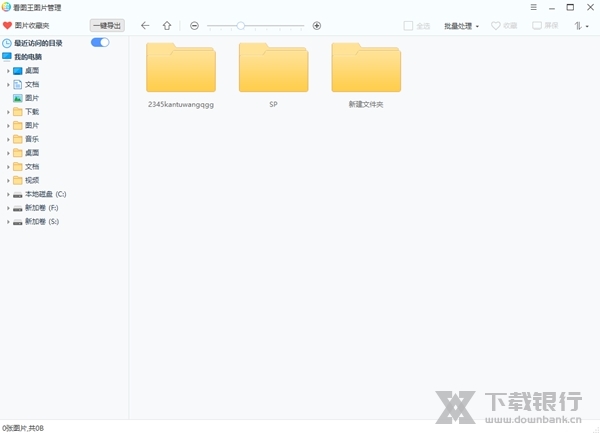Image resolution: width=600 pixels, height=433 pixels.
Task: Click the 屏保 screensaver button
Action: coord(545,26)
